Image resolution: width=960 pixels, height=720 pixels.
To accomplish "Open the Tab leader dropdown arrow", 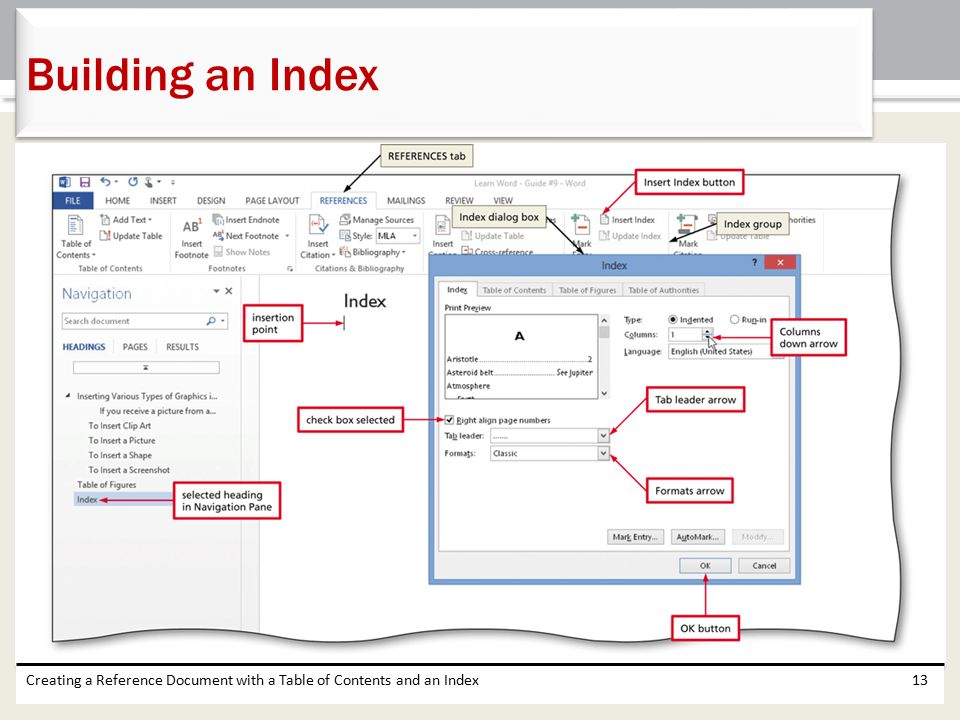I will point(603,436).
